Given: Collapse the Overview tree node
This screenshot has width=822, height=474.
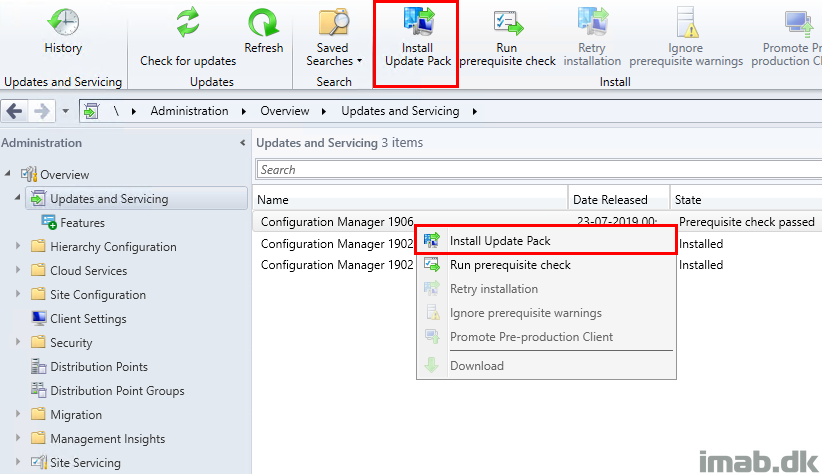Looking at the screenshot, I should 7,173.
